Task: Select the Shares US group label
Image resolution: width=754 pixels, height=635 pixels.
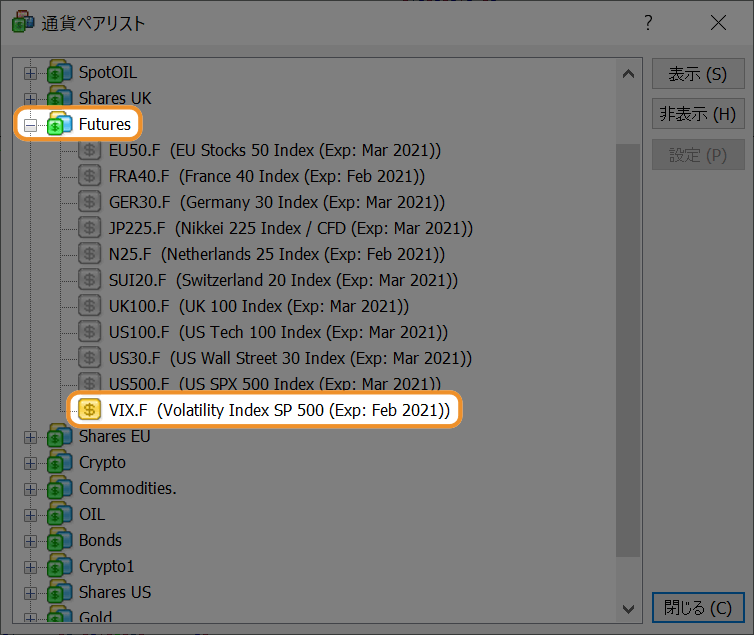Action: coord(115,592)
